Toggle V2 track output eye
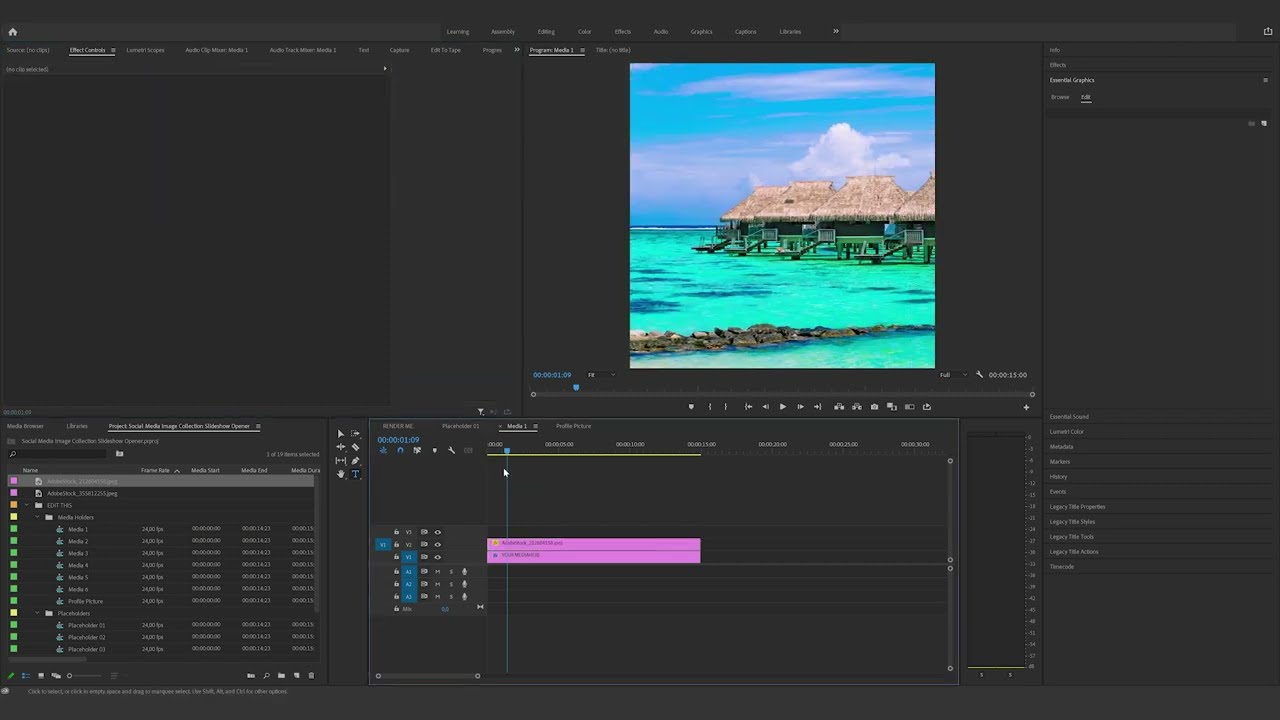 437,544
